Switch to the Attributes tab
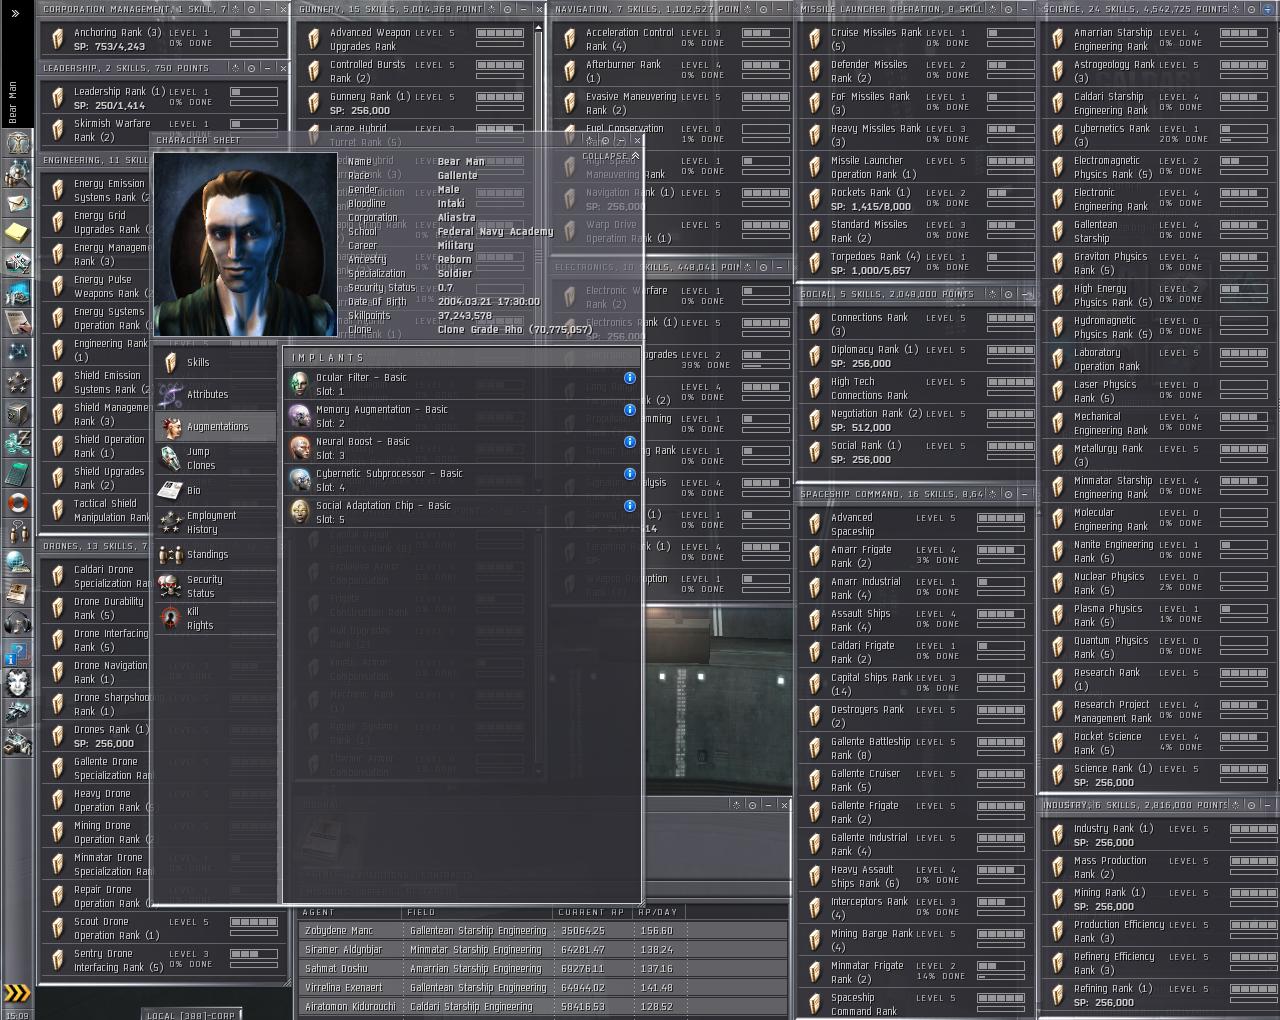The image size is (1280, 1020). coord(207,395)
